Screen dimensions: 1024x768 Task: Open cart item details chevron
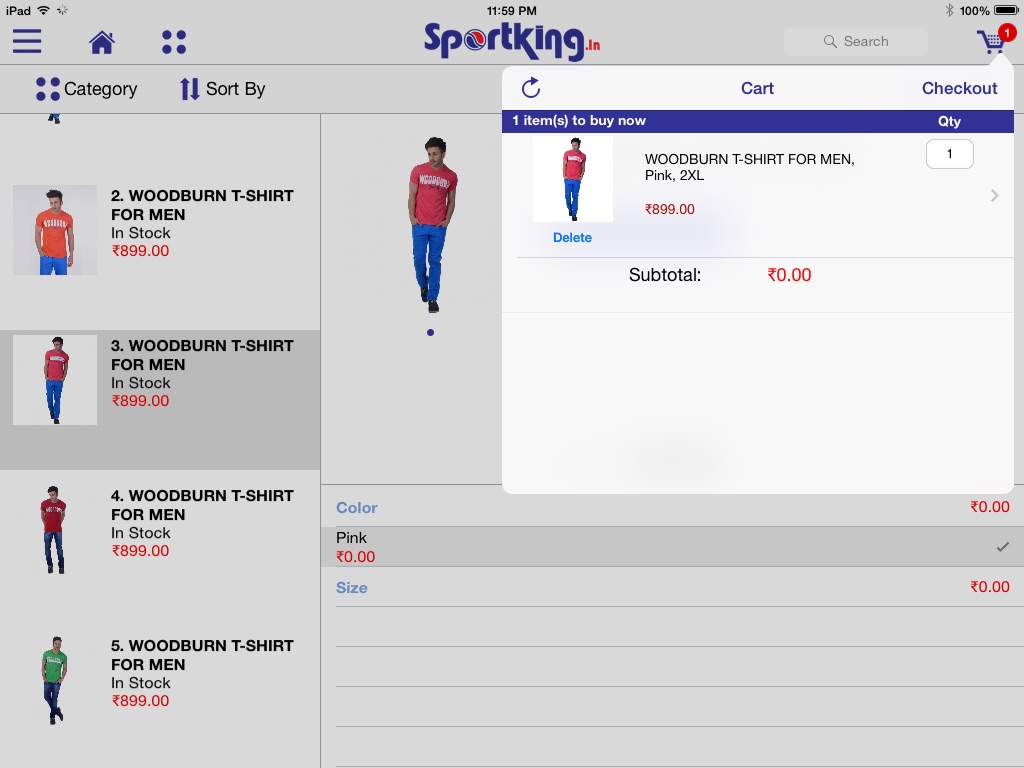coord(994,195)
